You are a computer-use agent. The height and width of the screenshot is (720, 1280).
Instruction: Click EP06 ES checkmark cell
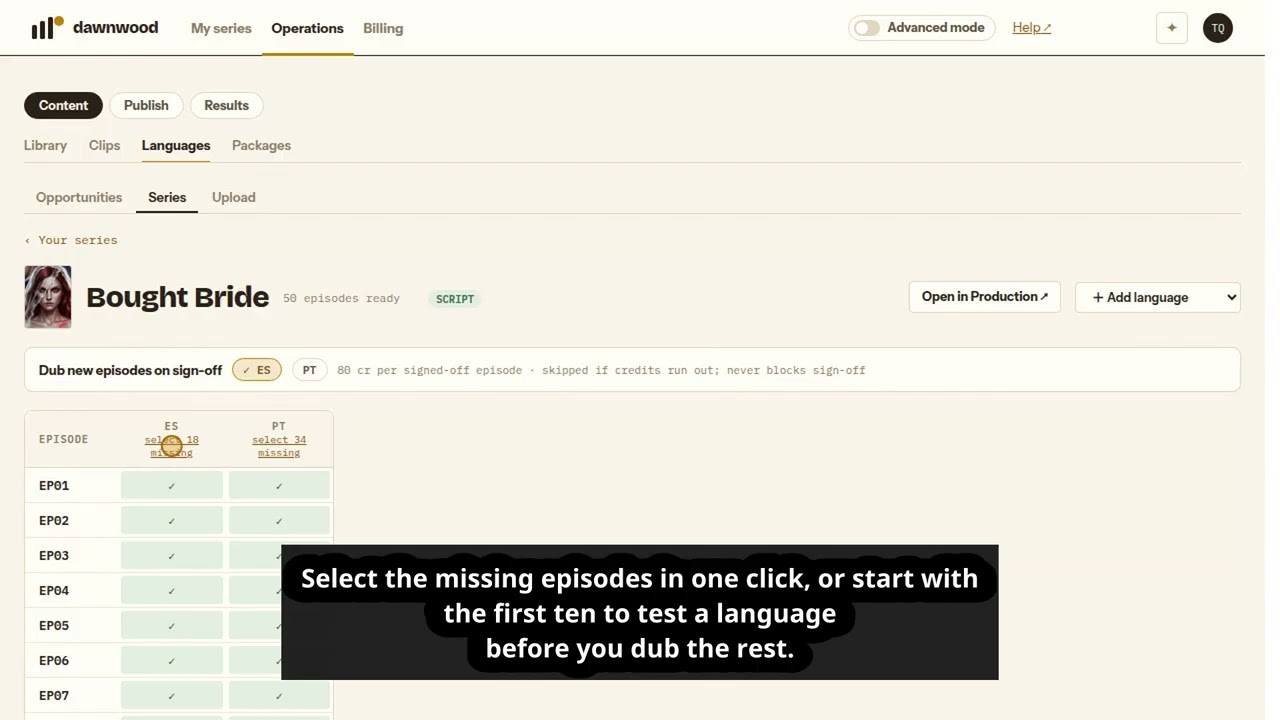point(171,661)
